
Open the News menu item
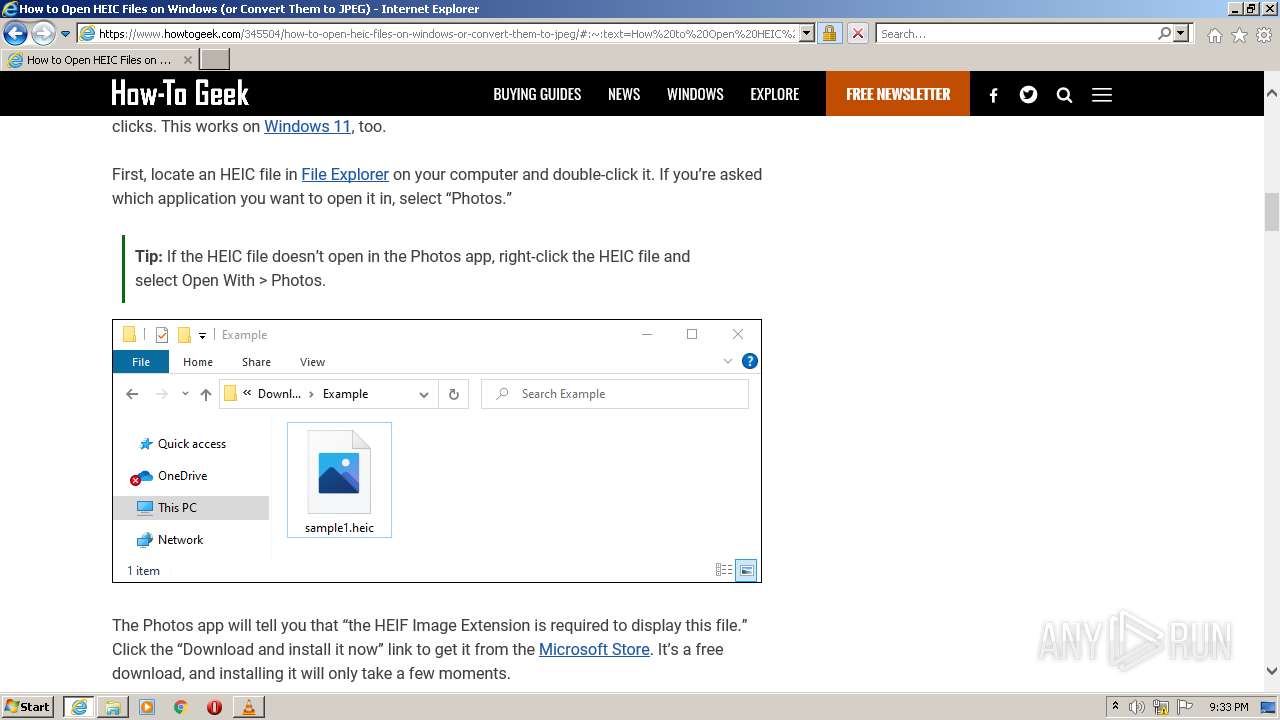[624, 94]
